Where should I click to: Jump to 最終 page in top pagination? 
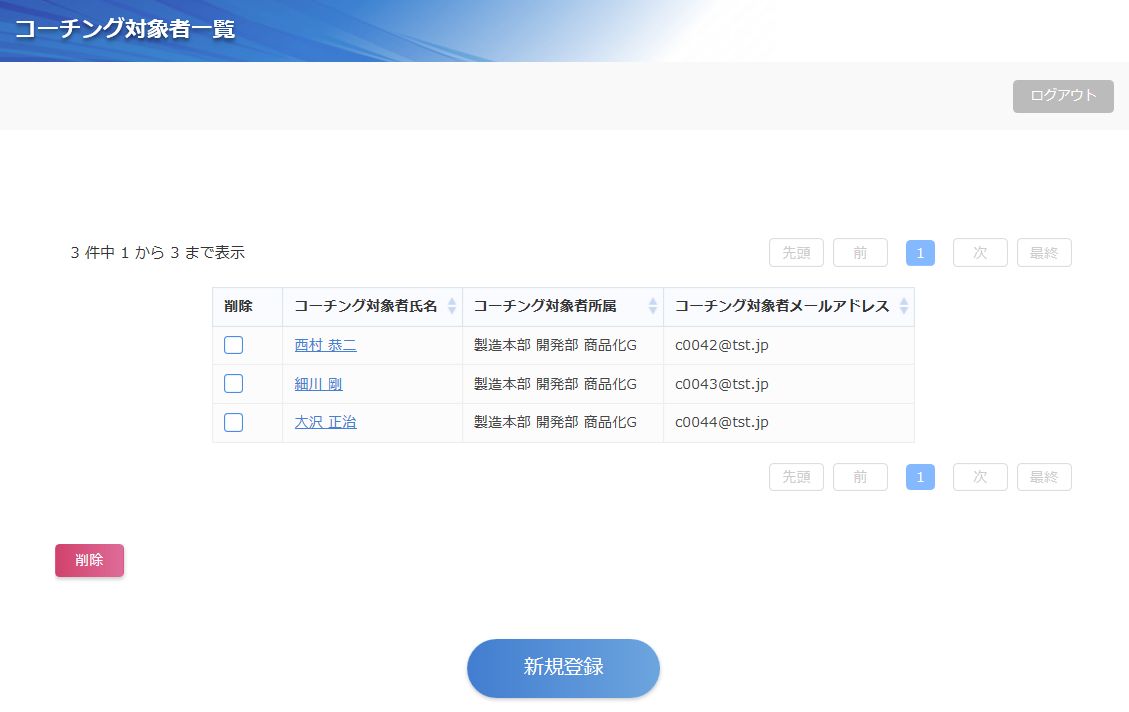pyautogui.click(x=1044, y=253)
